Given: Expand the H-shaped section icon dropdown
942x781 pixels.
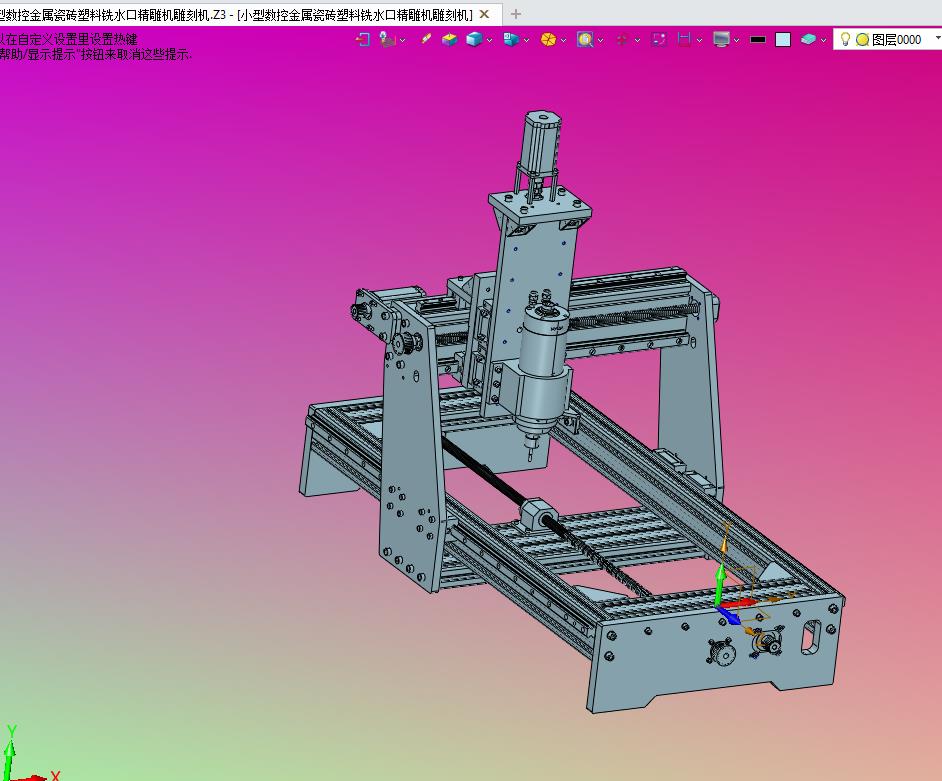Looking at the screenshot, I should click(x=699, y=40).
